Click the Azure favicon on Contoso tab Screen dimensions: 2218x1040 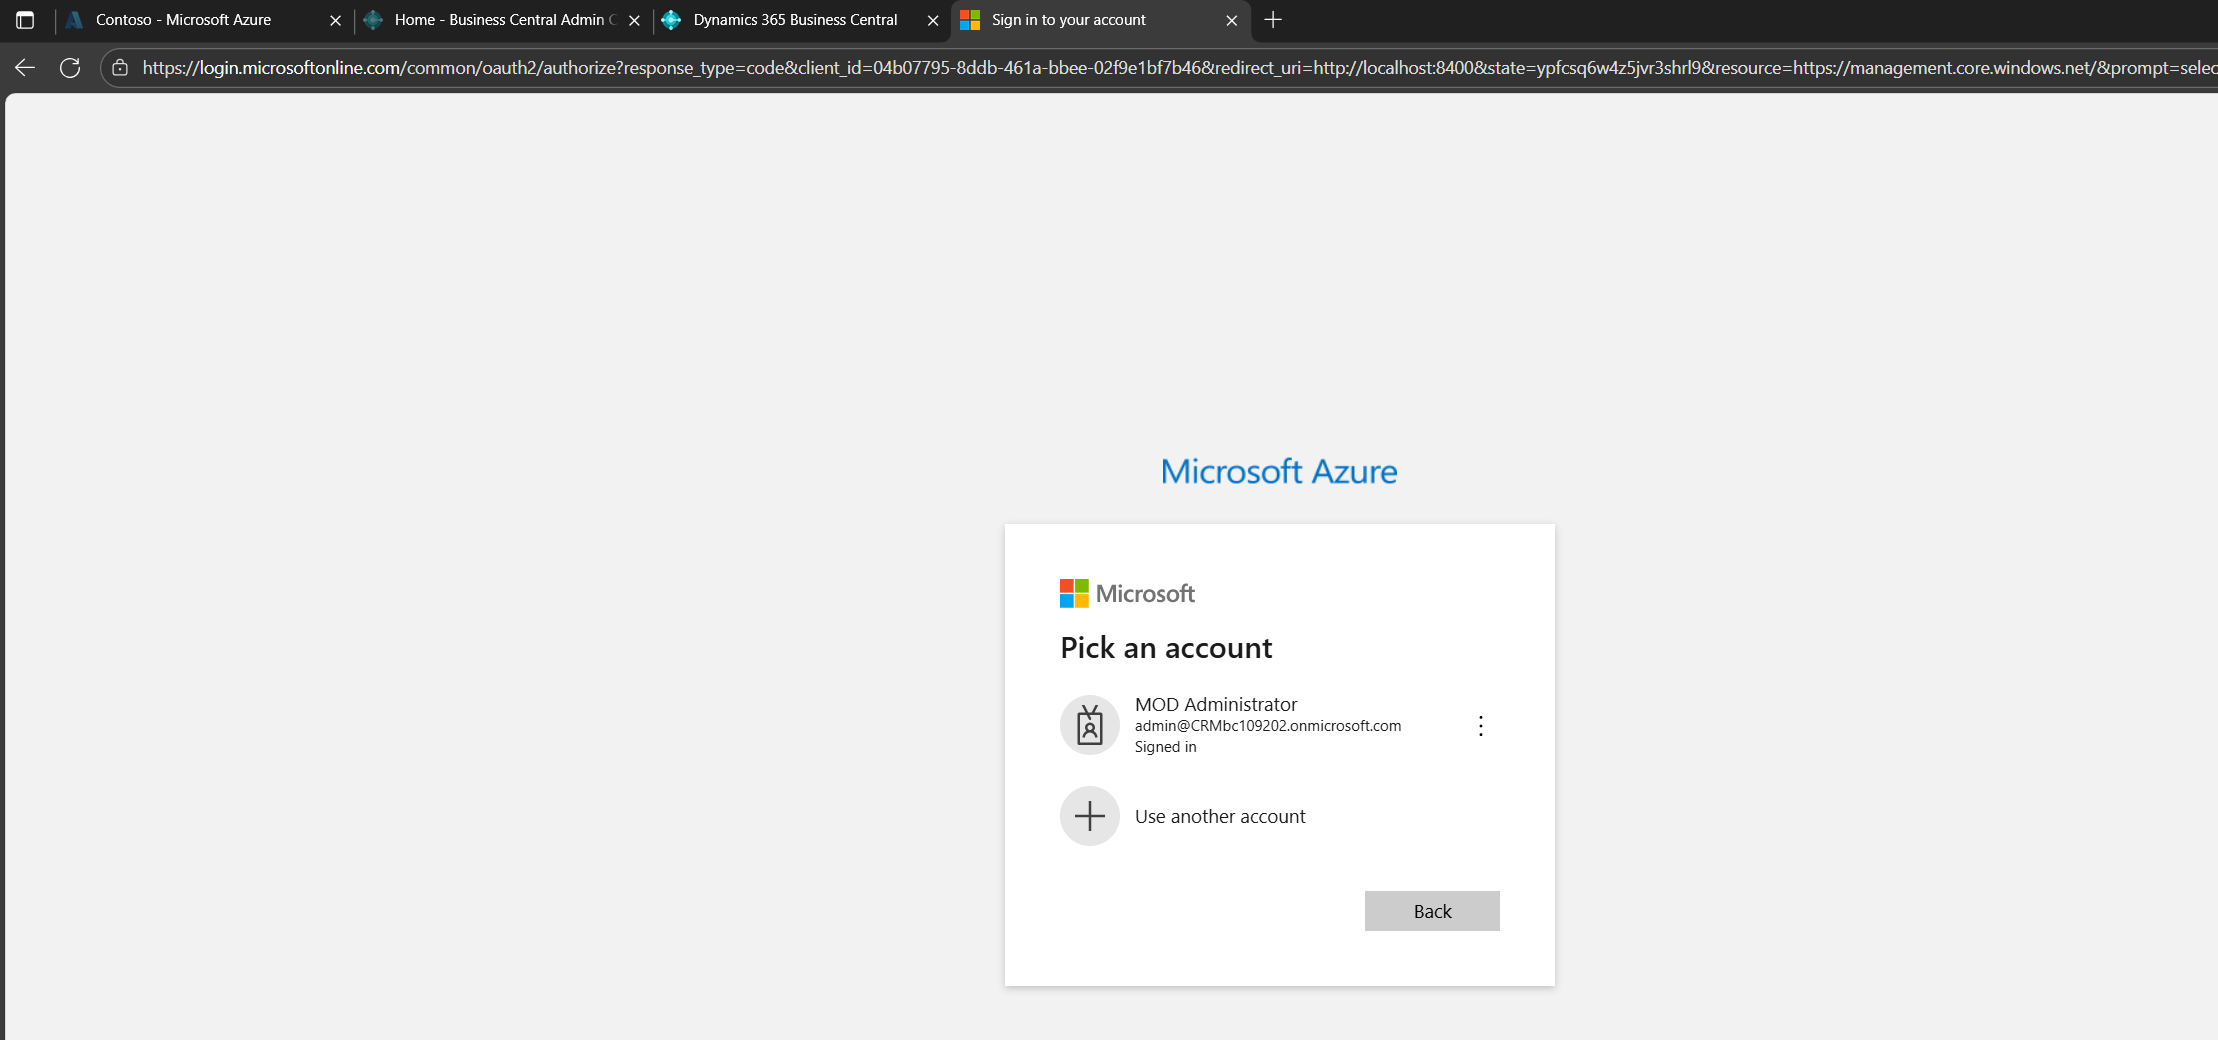[74, 20]
